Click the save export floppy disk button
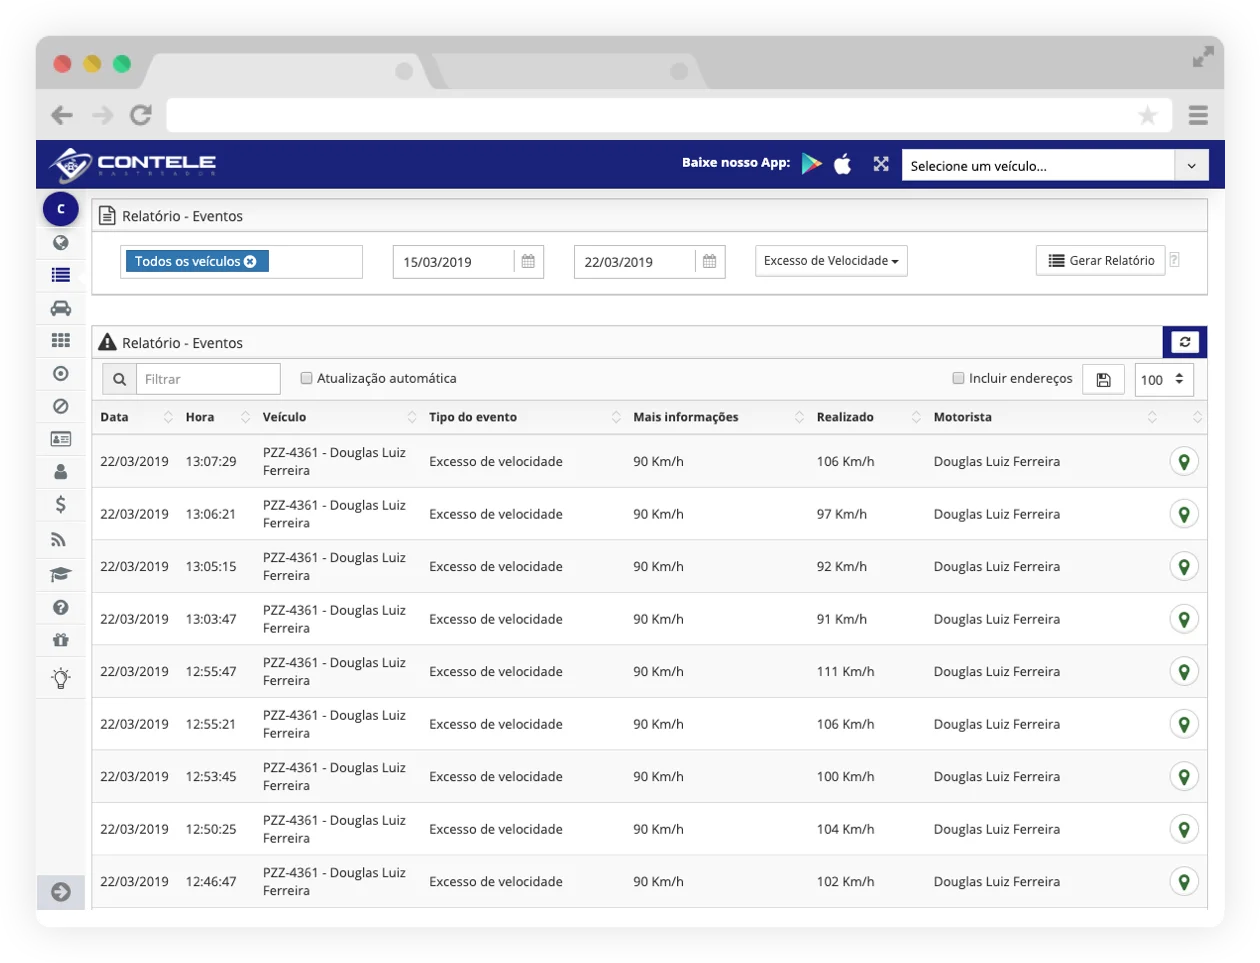 pos(1103,379)
